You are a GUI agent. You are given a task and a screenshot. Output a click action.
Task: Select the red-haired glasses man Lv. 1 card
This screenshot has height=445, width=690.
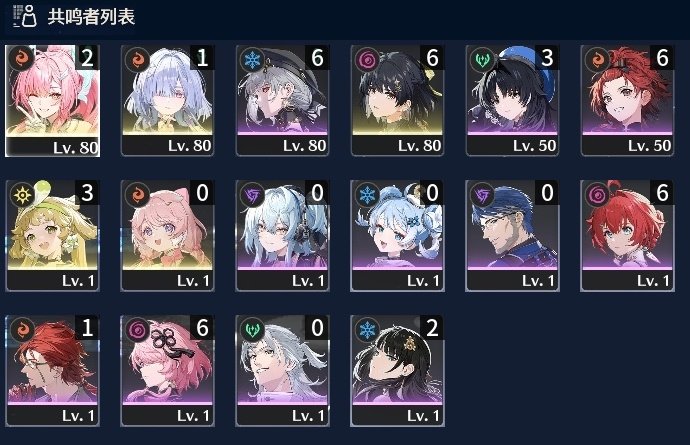52,371
